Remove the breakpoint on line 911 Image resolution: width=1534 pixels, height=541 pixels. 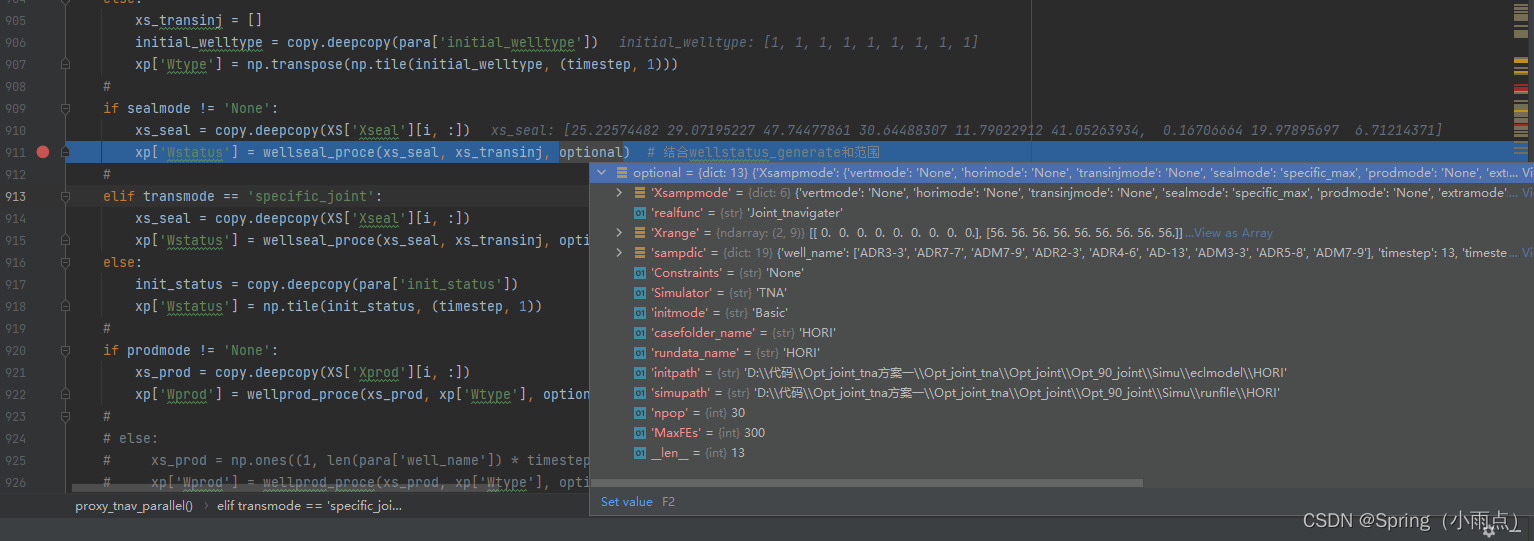pos(42,152)
